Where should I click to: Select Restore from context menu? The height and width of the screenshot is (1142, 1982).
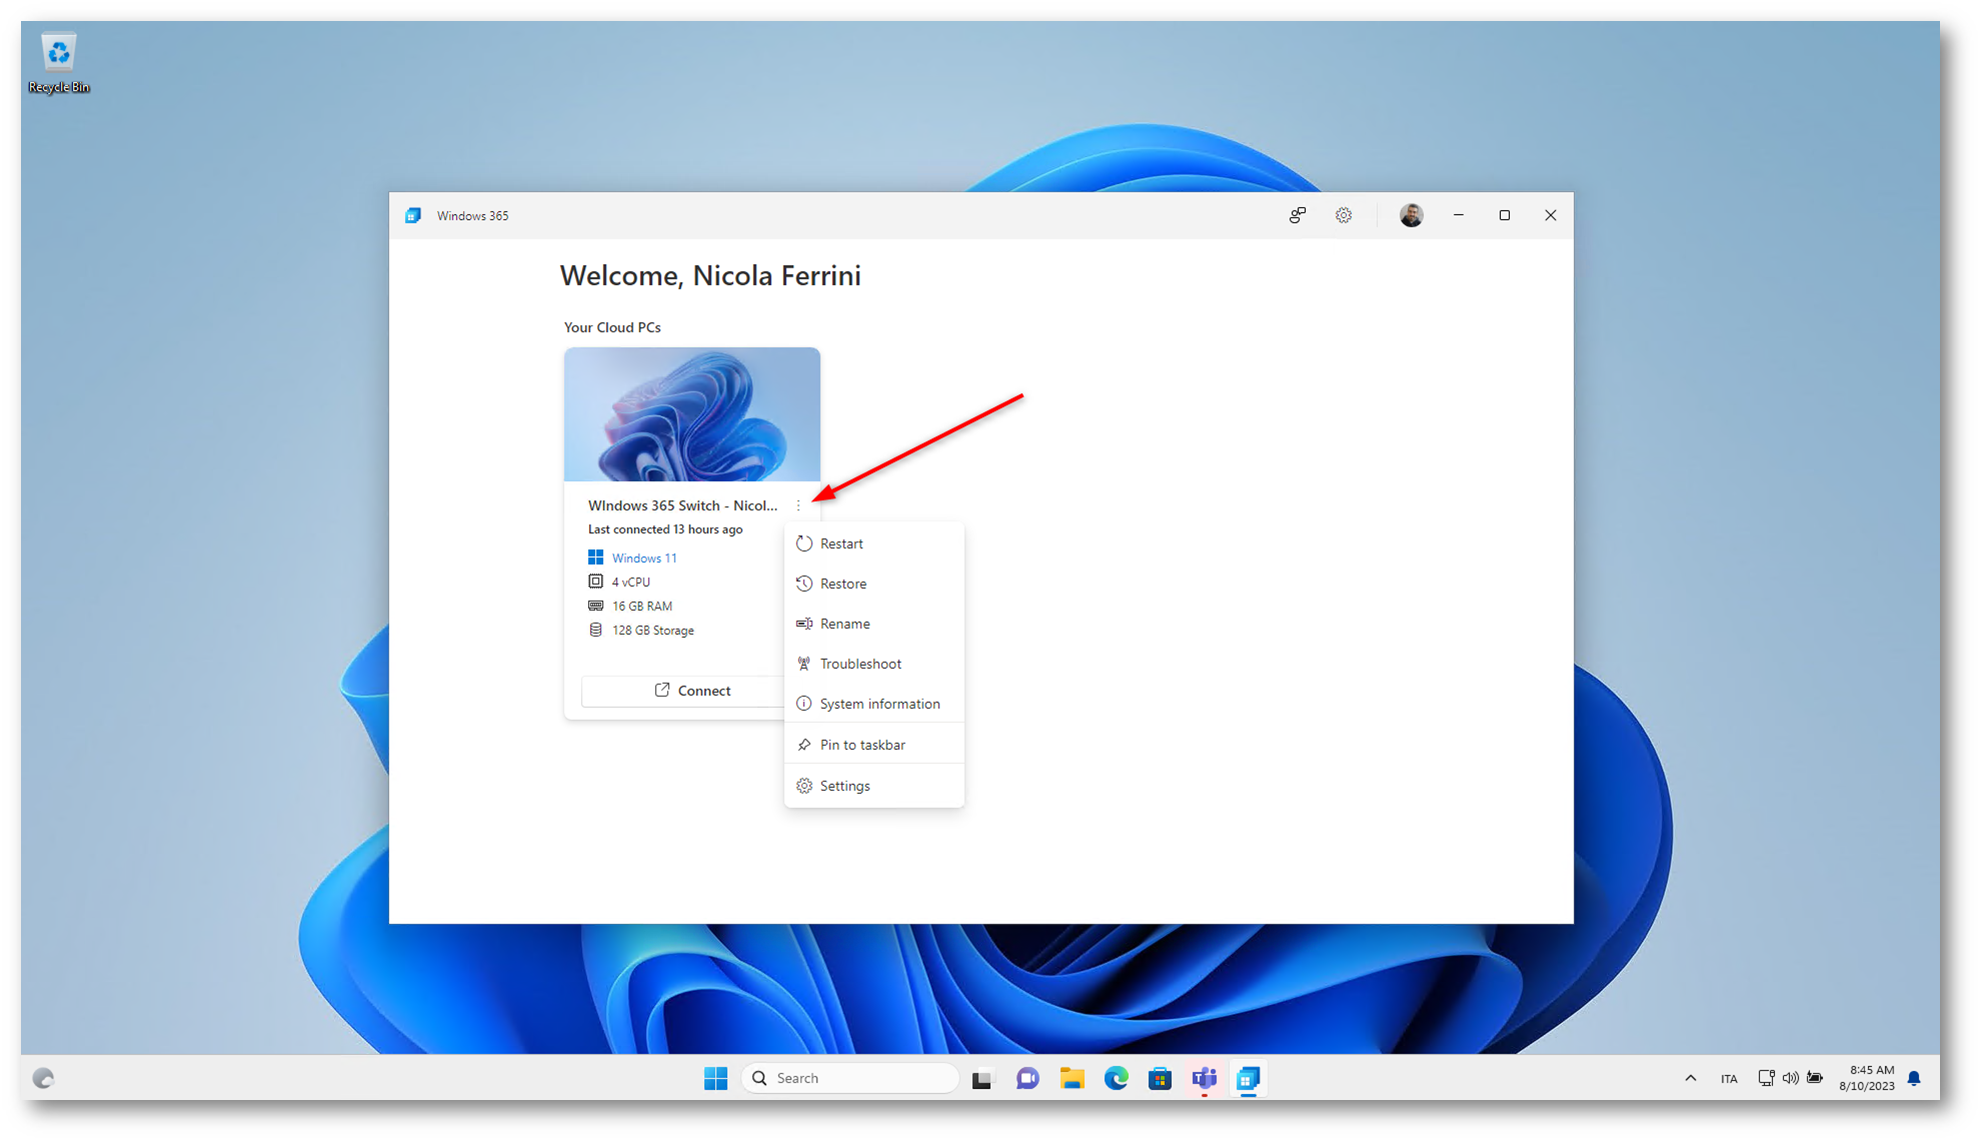[x=843, y=584]
